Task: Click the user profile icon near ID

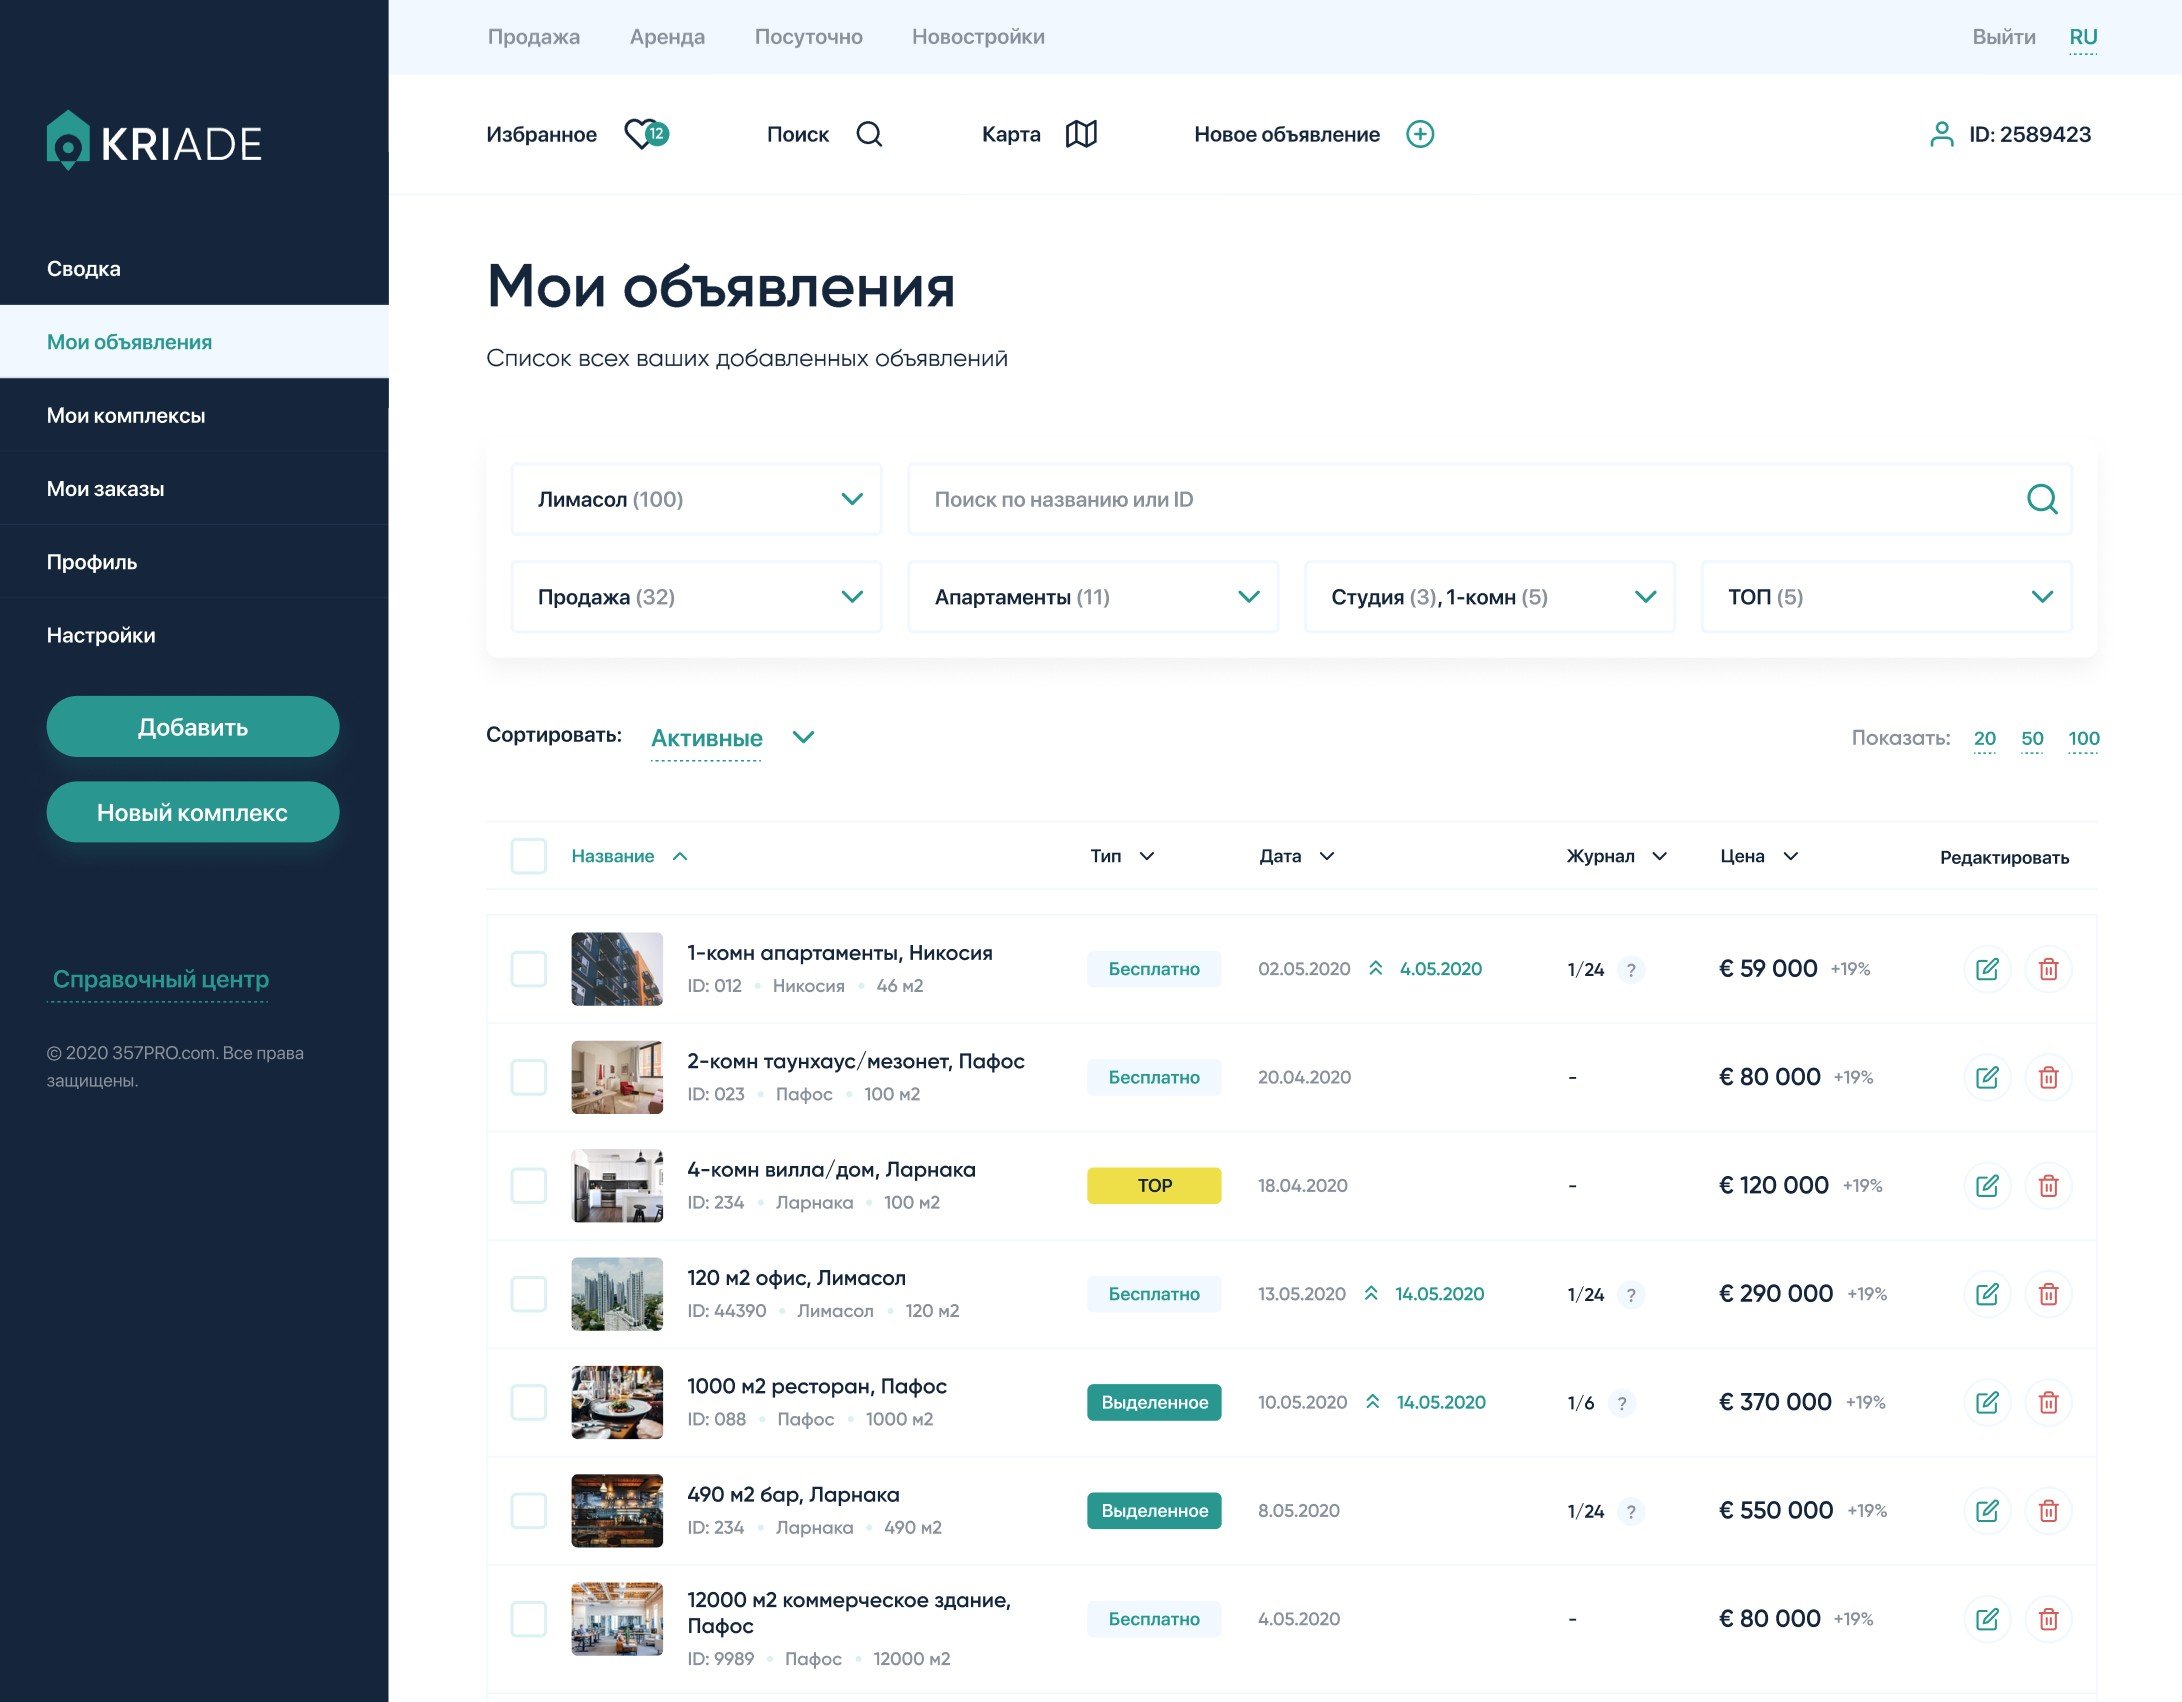Action: [1940, 134]
